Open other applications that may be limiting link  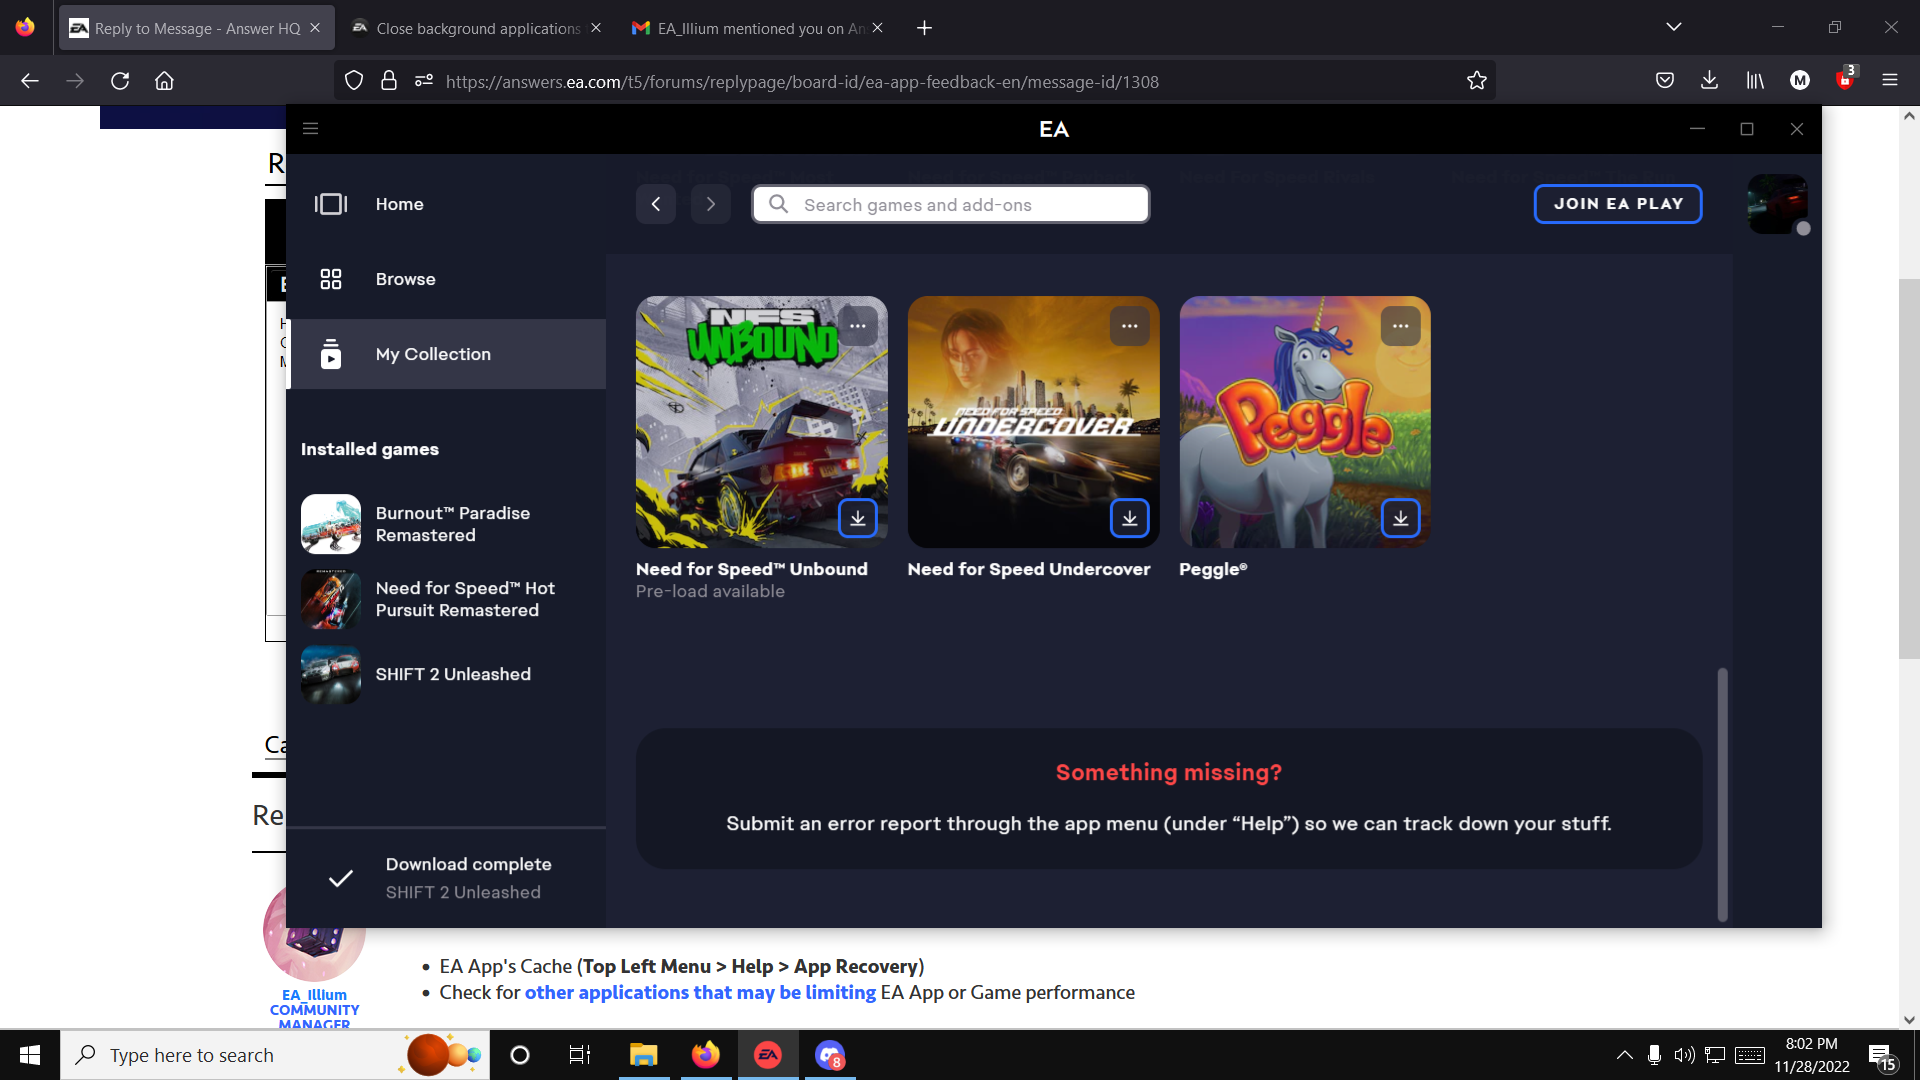point(700,992)
